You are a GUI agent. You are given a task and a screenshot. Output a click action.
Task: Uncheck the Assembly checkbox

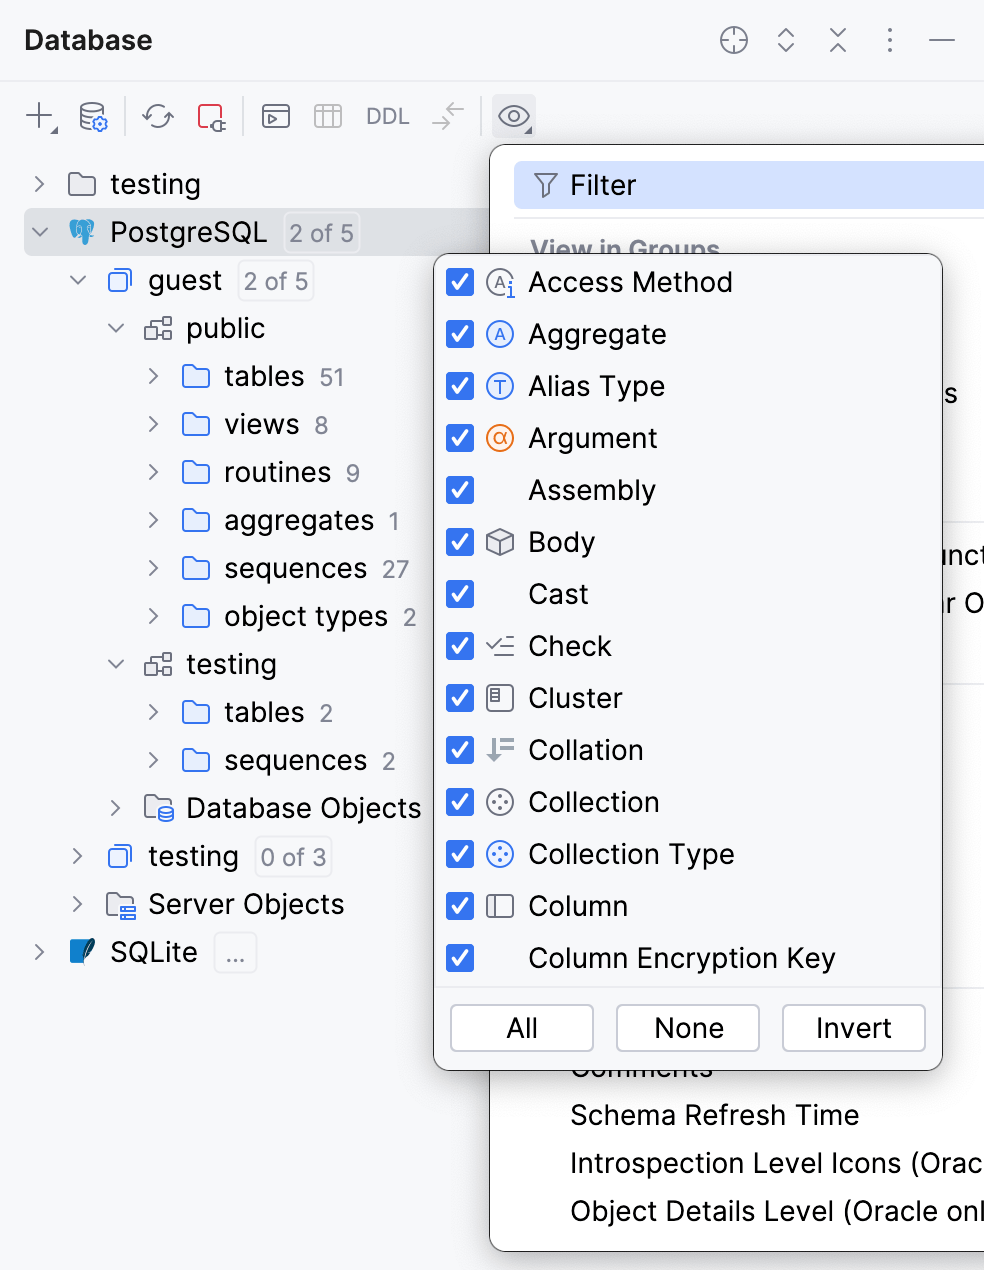click(459, 490)
